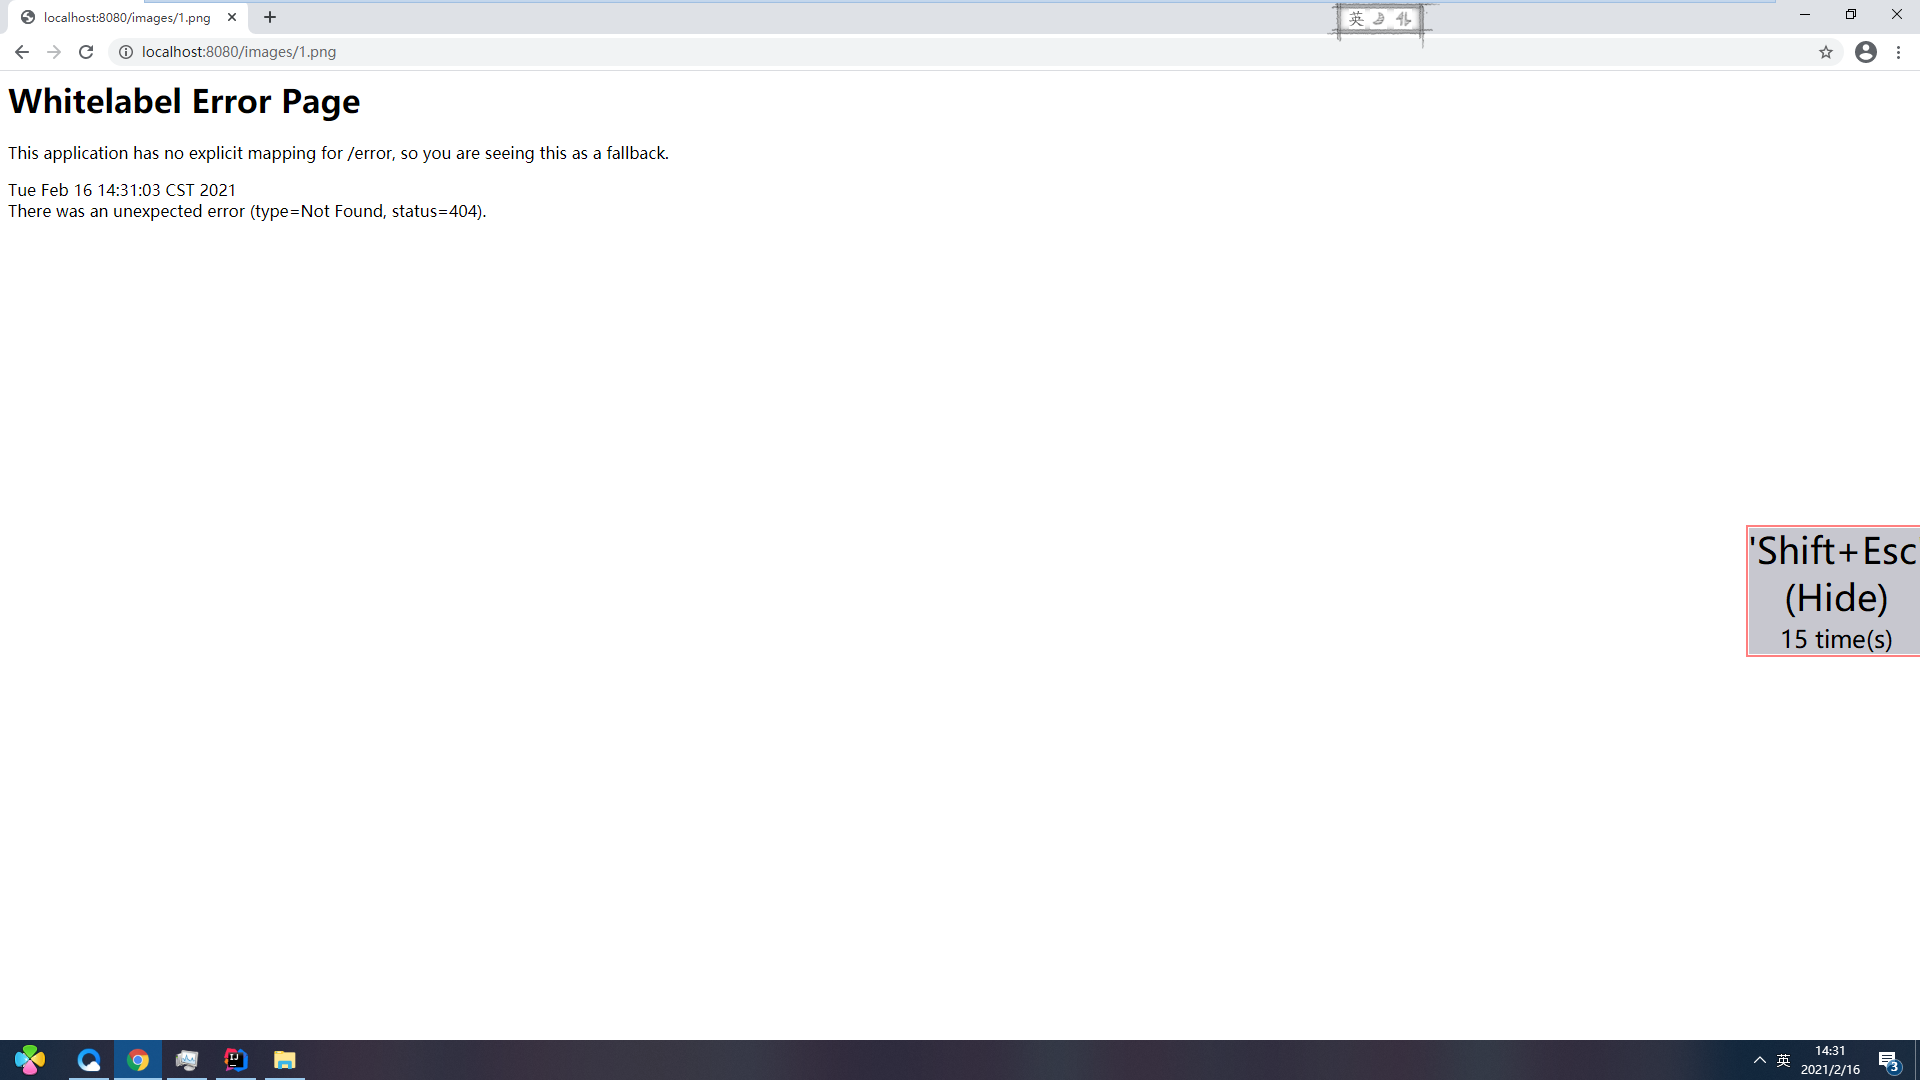Go back to the previous page

21,52
